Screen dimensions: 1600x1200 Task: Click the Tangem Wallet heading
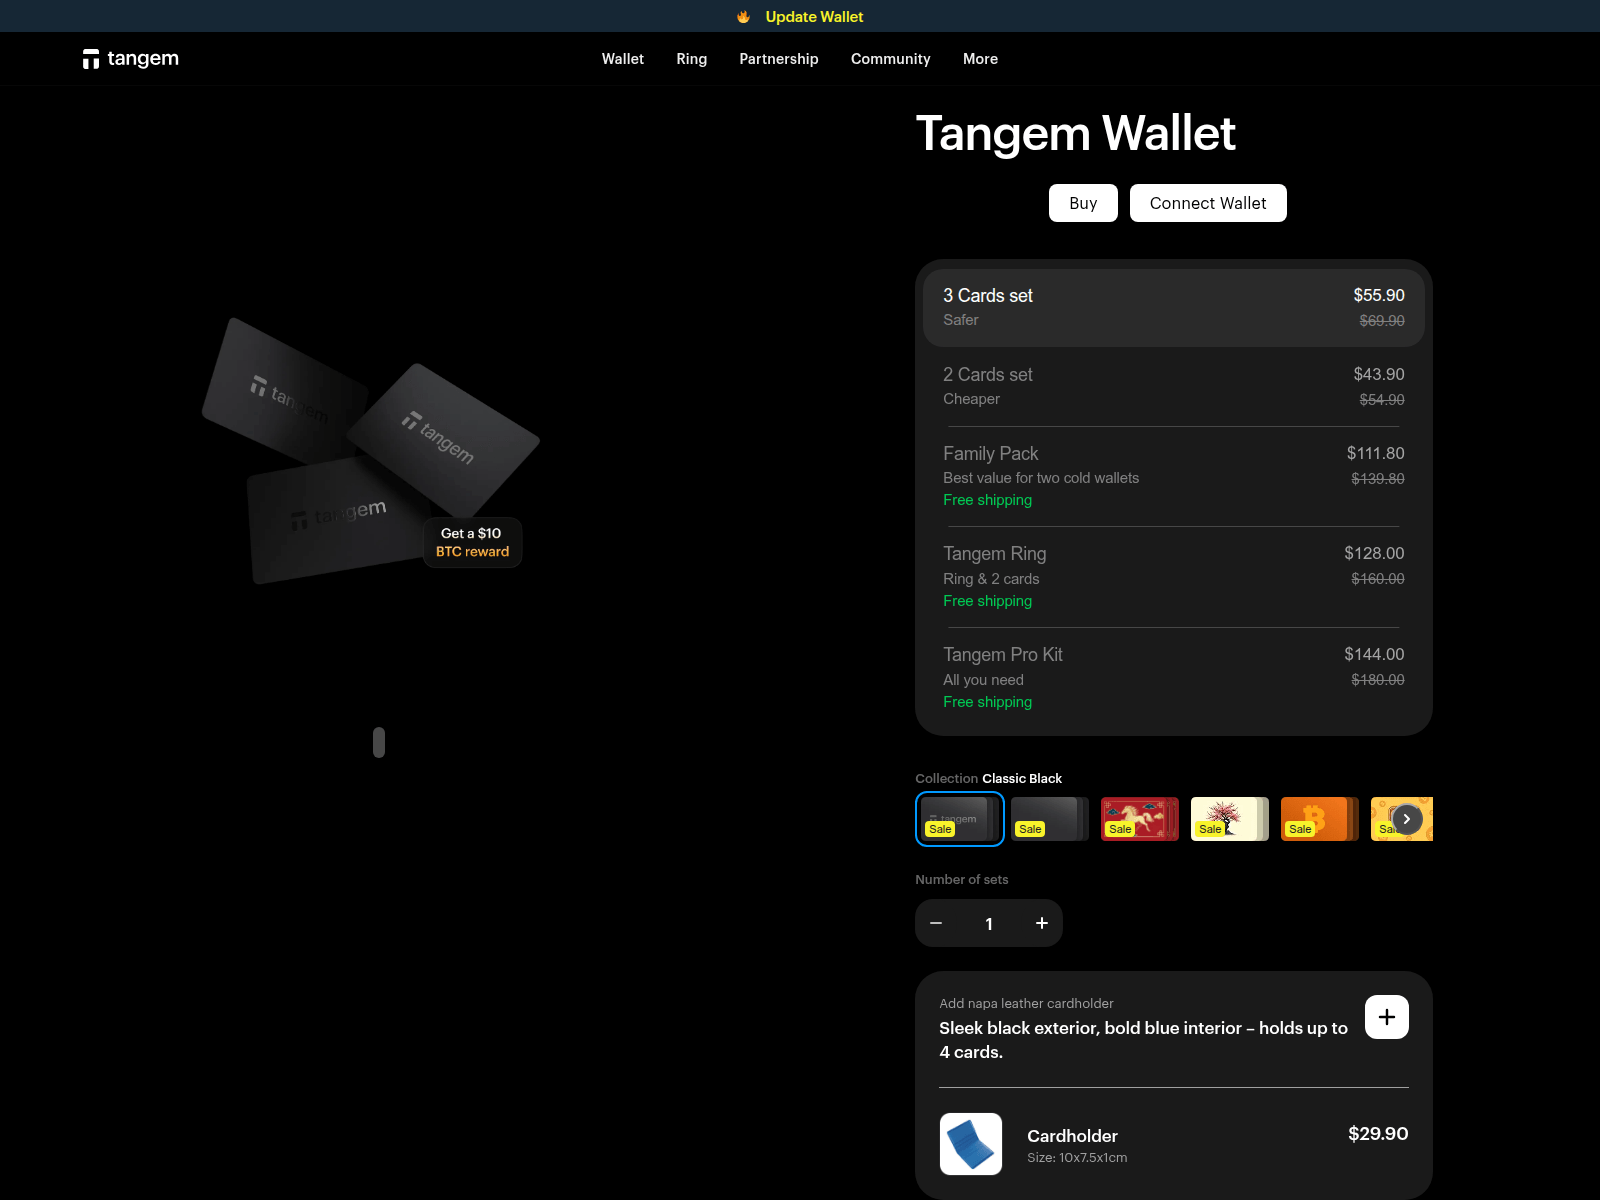click(x=1076, y=133)
